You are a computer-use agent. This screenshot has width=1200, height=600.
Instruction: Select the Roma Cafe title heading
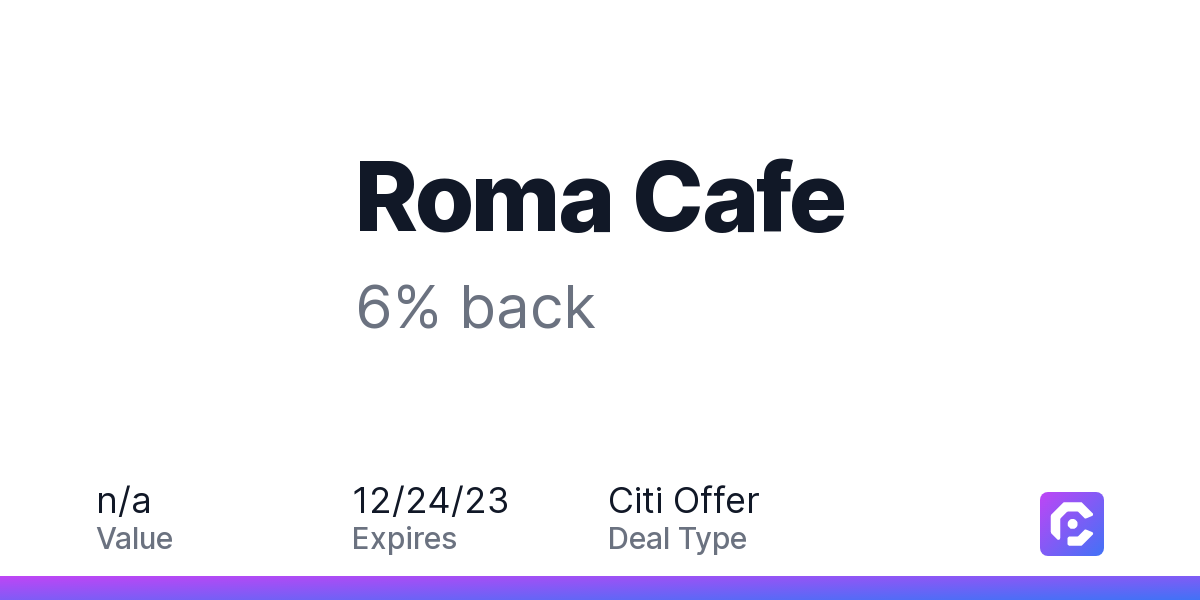click(x=601, y=199)
